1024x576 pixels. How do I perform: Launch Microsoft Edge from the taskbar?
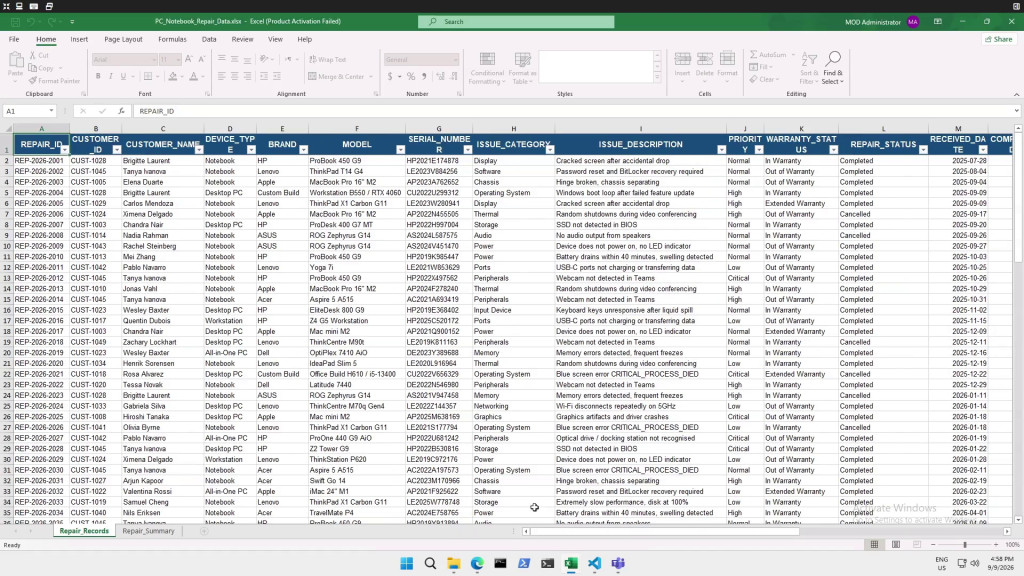477,563
